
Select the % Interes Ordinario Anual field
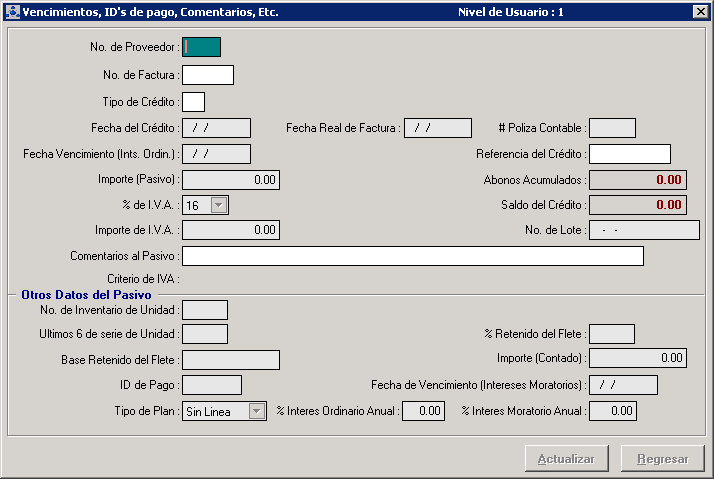(x=423, y=411)
